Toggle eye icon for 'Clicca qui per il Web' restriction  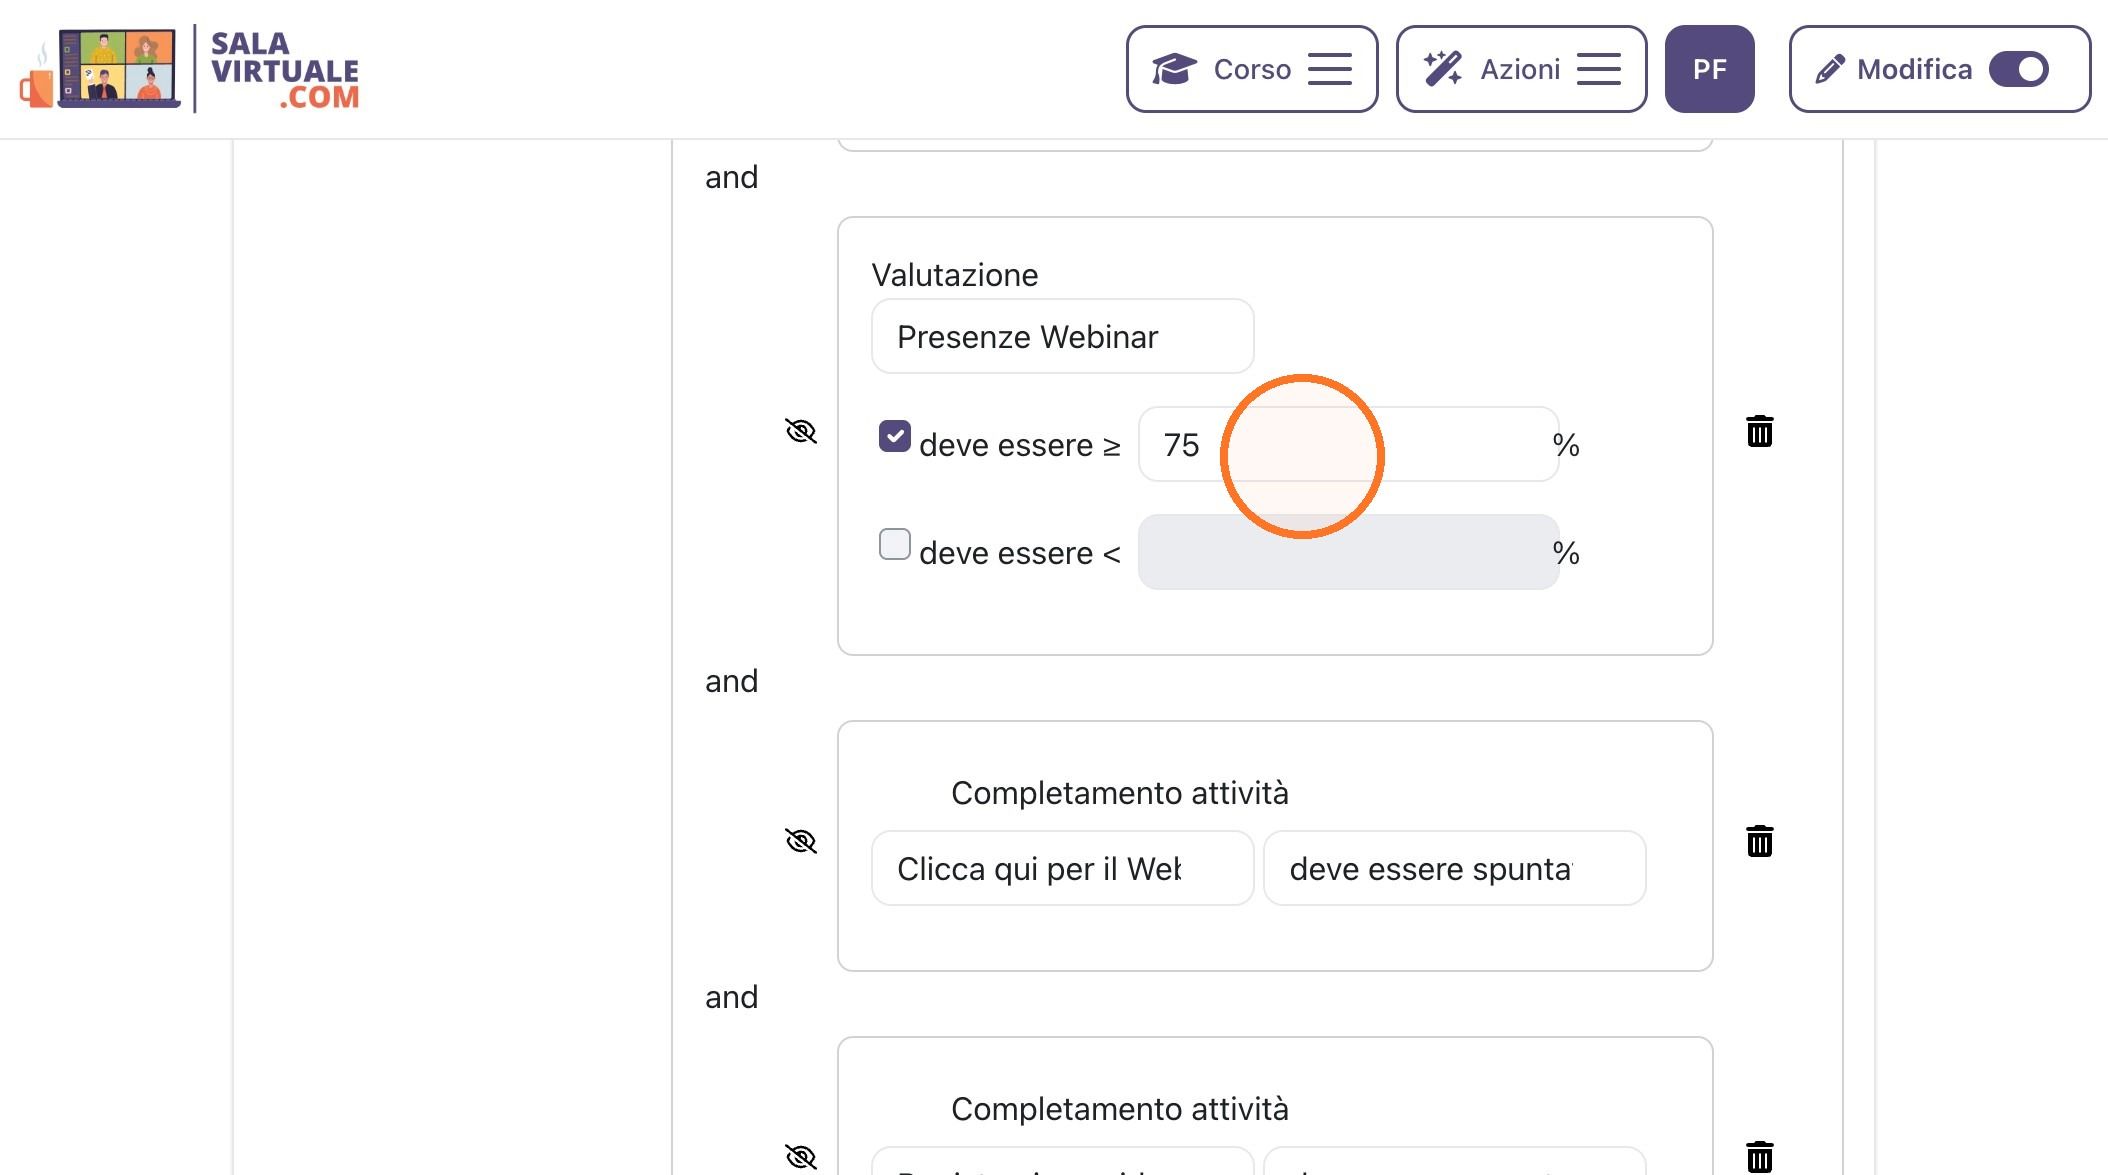tap(801, 841)
